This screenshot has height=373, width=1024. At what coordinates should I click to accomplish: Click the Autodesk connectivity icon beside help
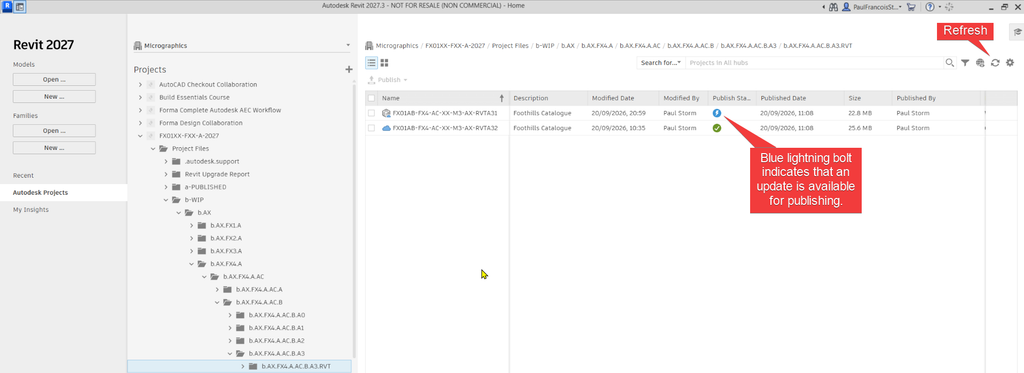(x=949, y=7)
